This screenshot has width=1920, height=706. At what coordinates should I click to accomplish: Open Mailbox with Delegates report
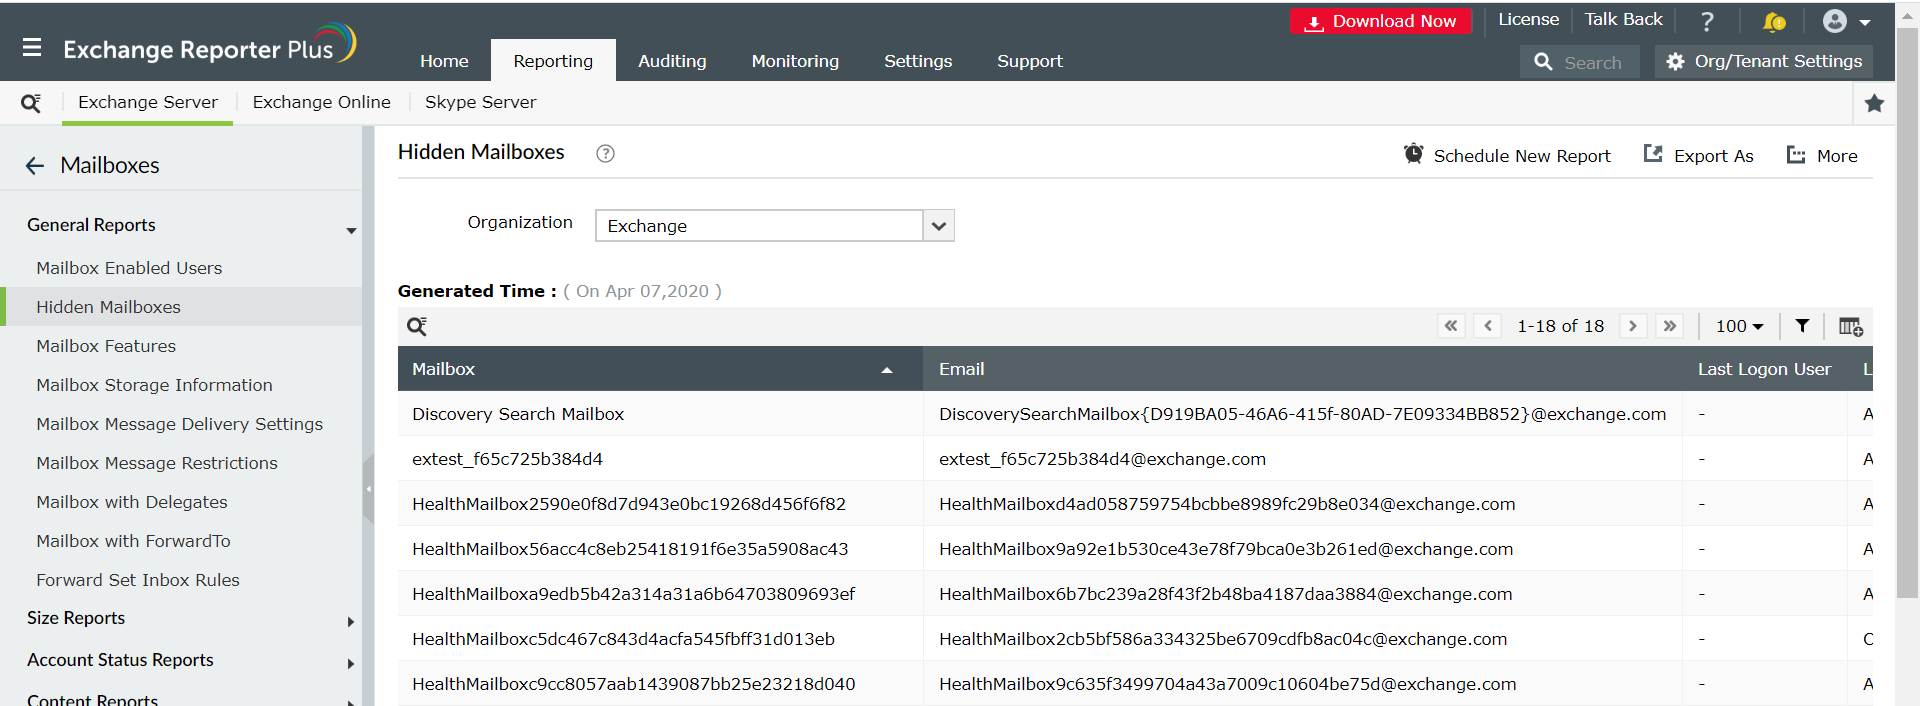point(132,502)
